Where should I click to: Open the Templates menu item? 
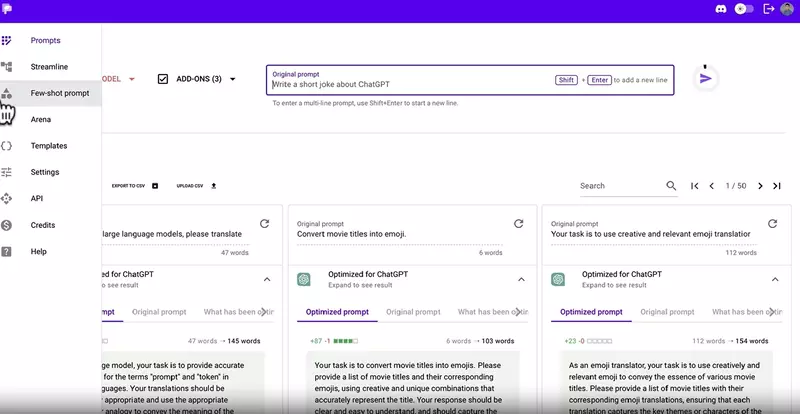coord(51,146)
